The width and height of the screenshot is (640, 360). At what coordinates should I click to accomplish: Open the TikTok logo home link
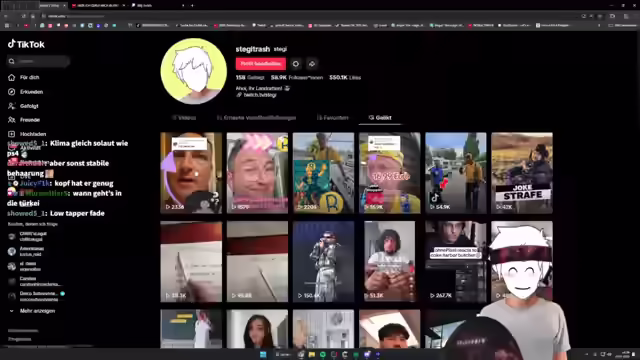(26, 44)
